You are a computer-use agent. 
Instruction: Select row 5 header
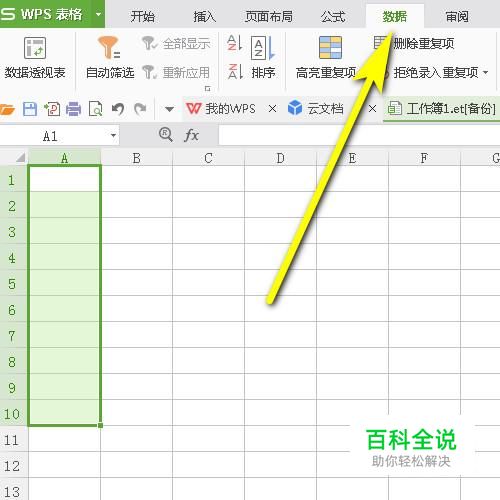(14, 283)
